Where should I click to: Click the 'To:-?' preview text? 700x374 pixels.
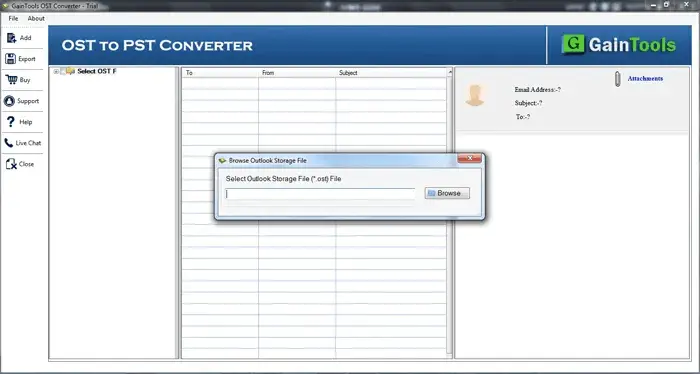coord(523,117)
